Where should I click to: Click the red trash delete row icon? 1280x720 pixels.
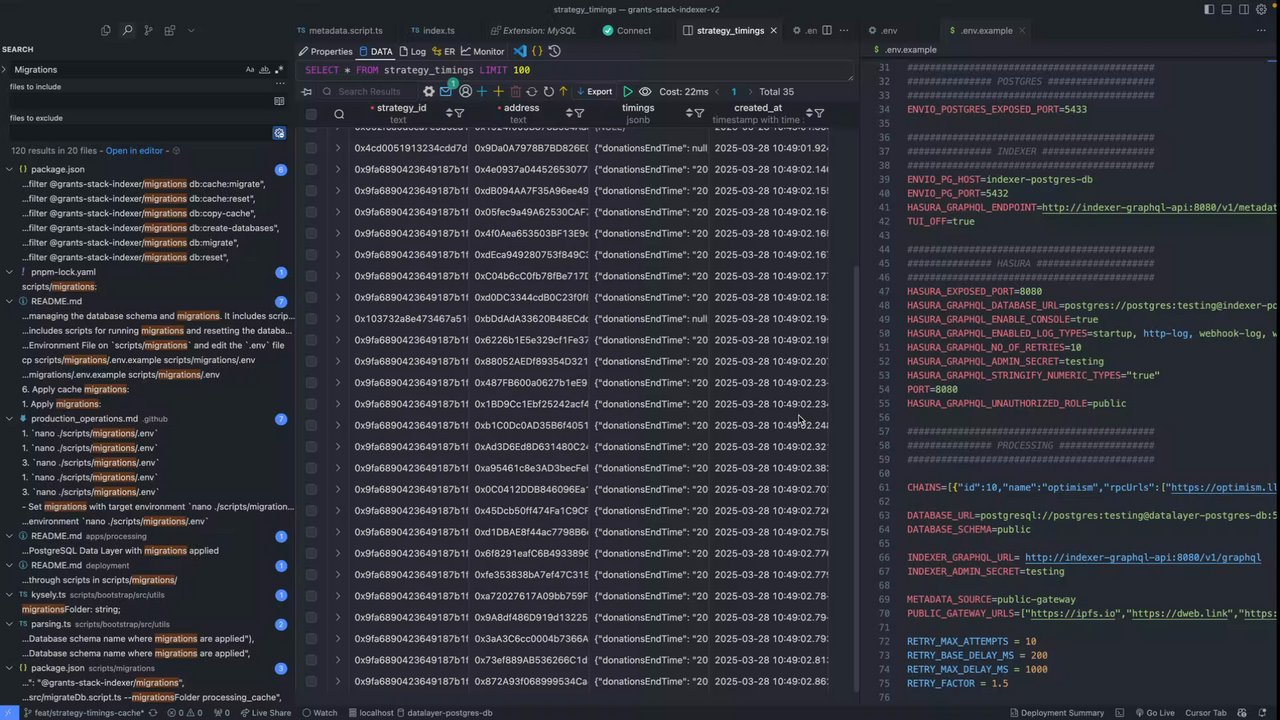click(x=515, y=91)
